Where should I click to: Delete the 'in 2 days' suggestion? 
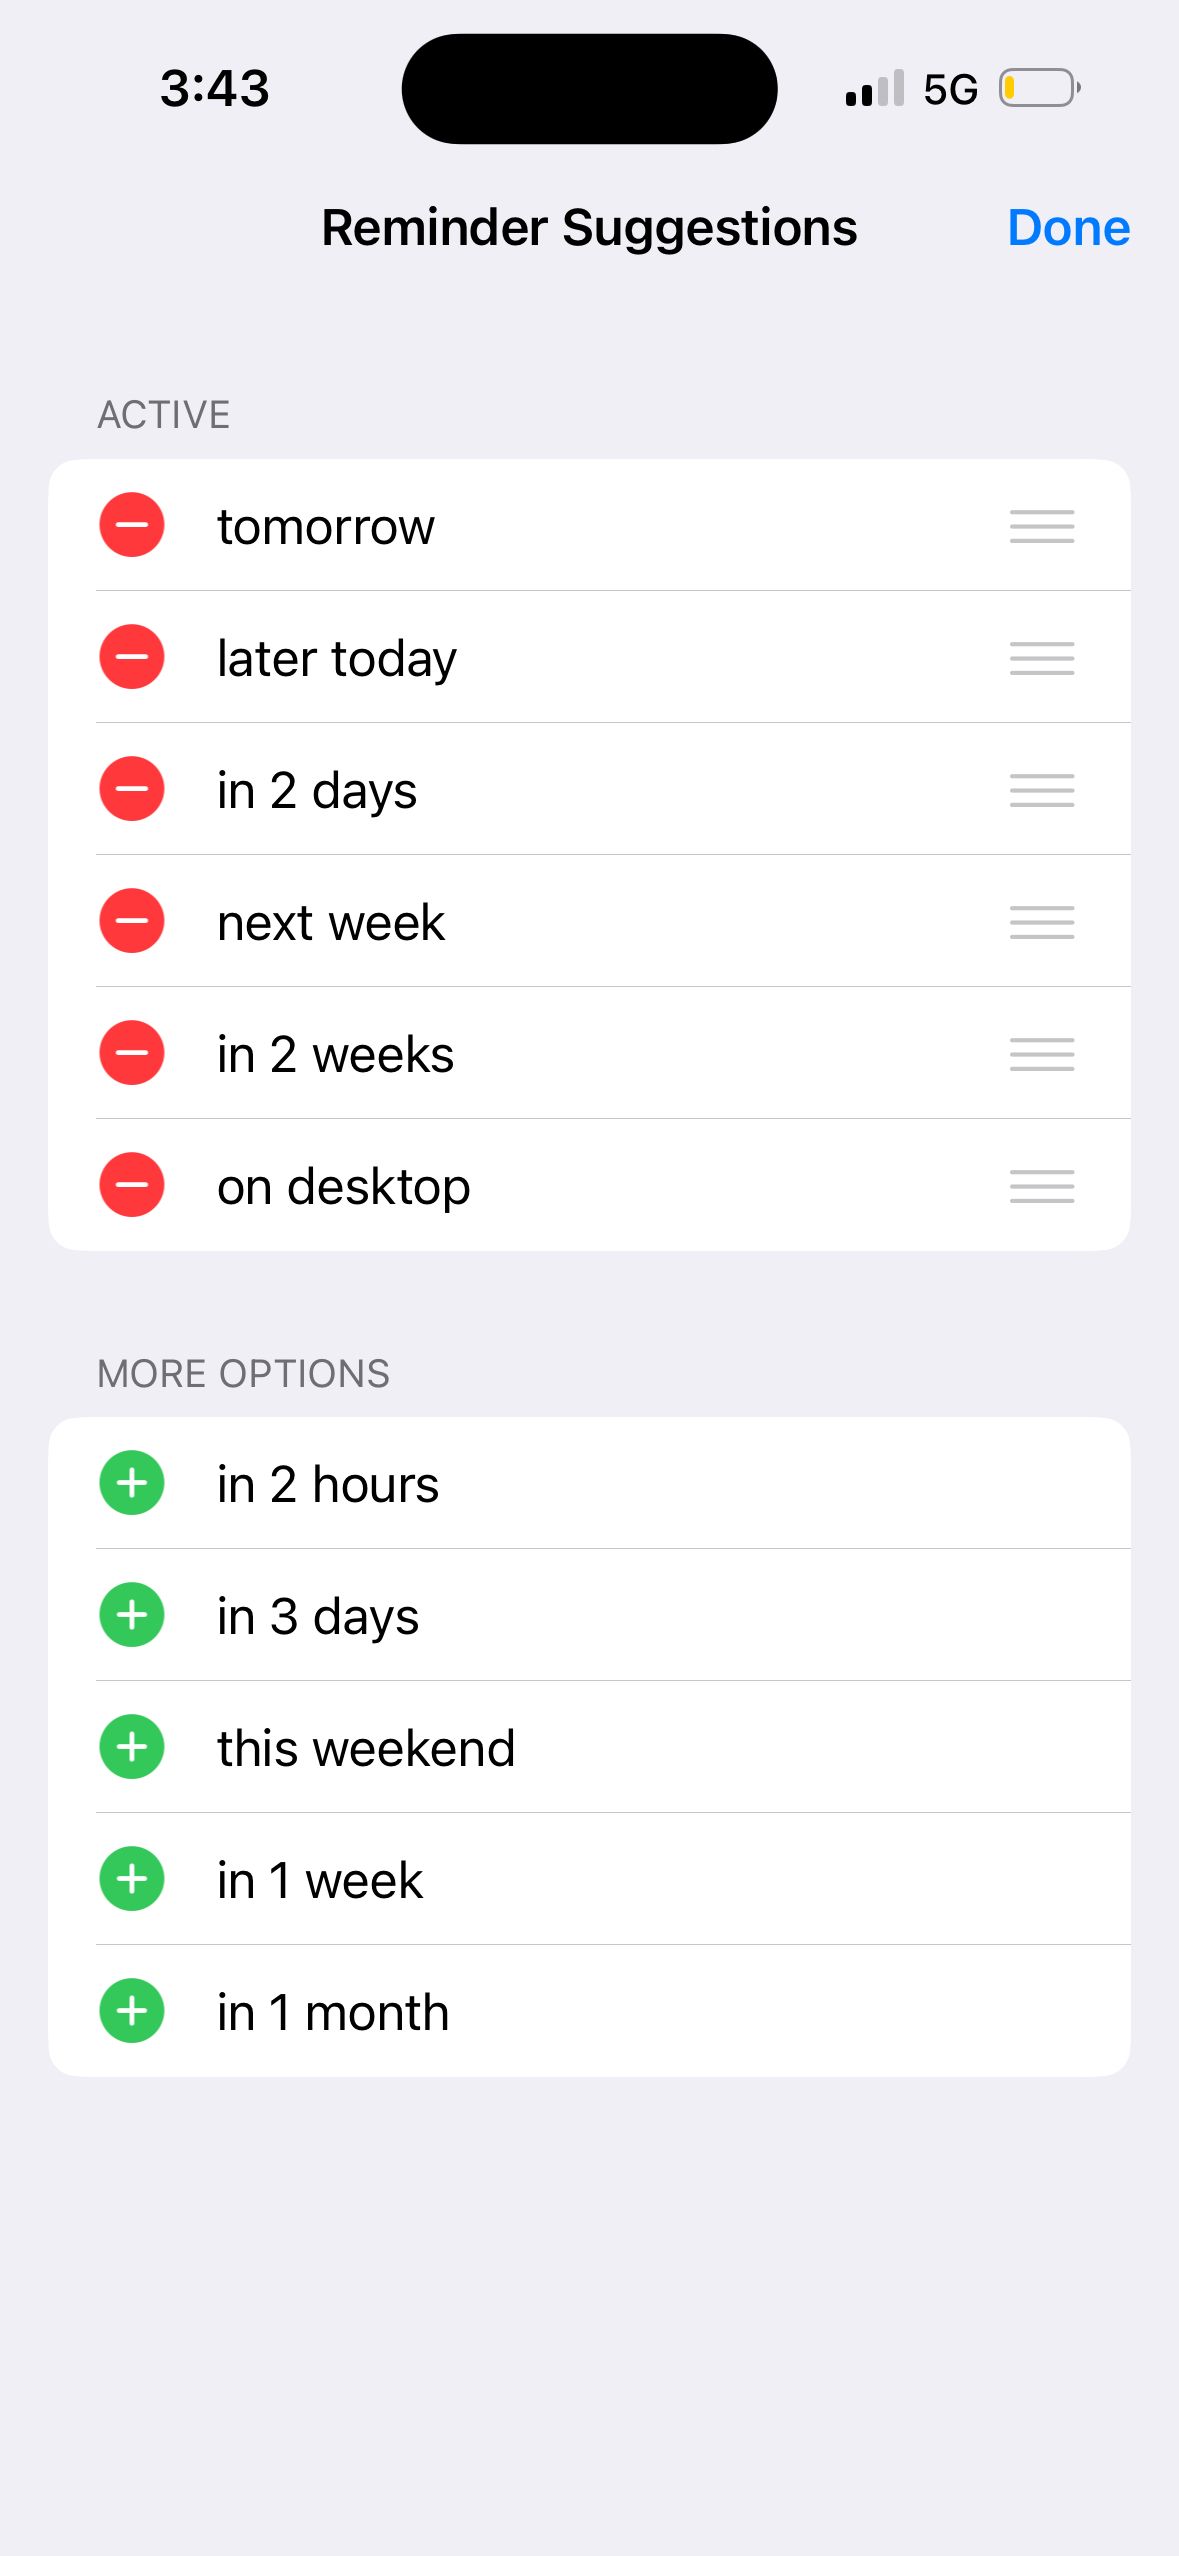pos(132,789)
